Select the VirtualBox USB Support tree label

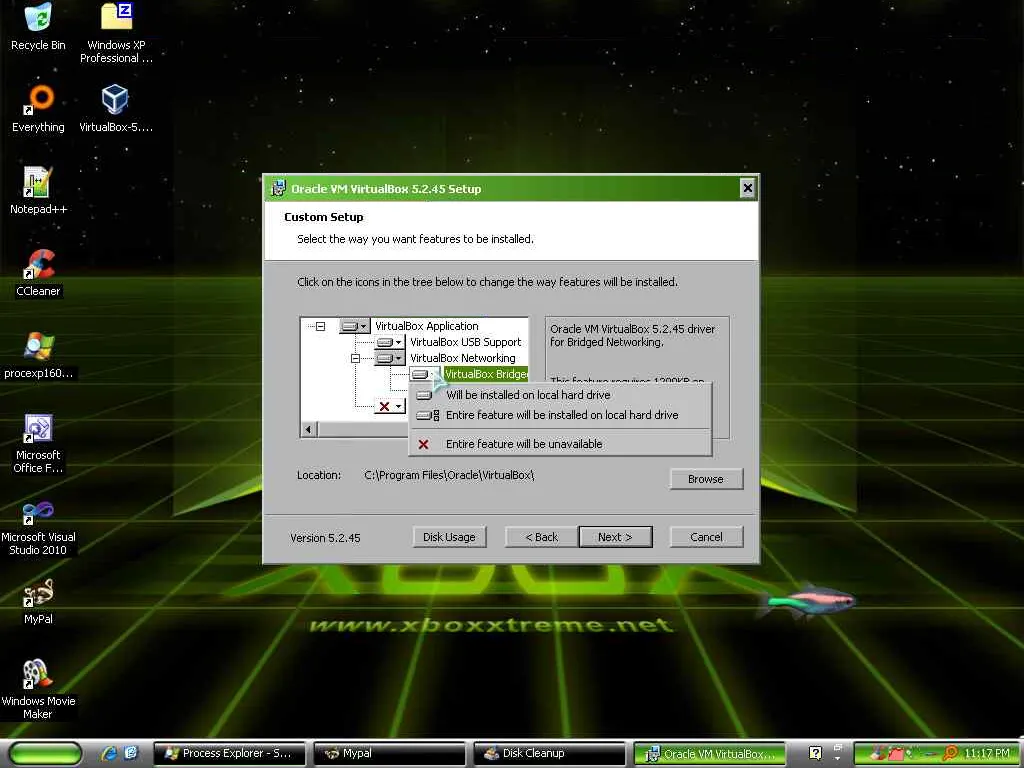tap(466, 342)
